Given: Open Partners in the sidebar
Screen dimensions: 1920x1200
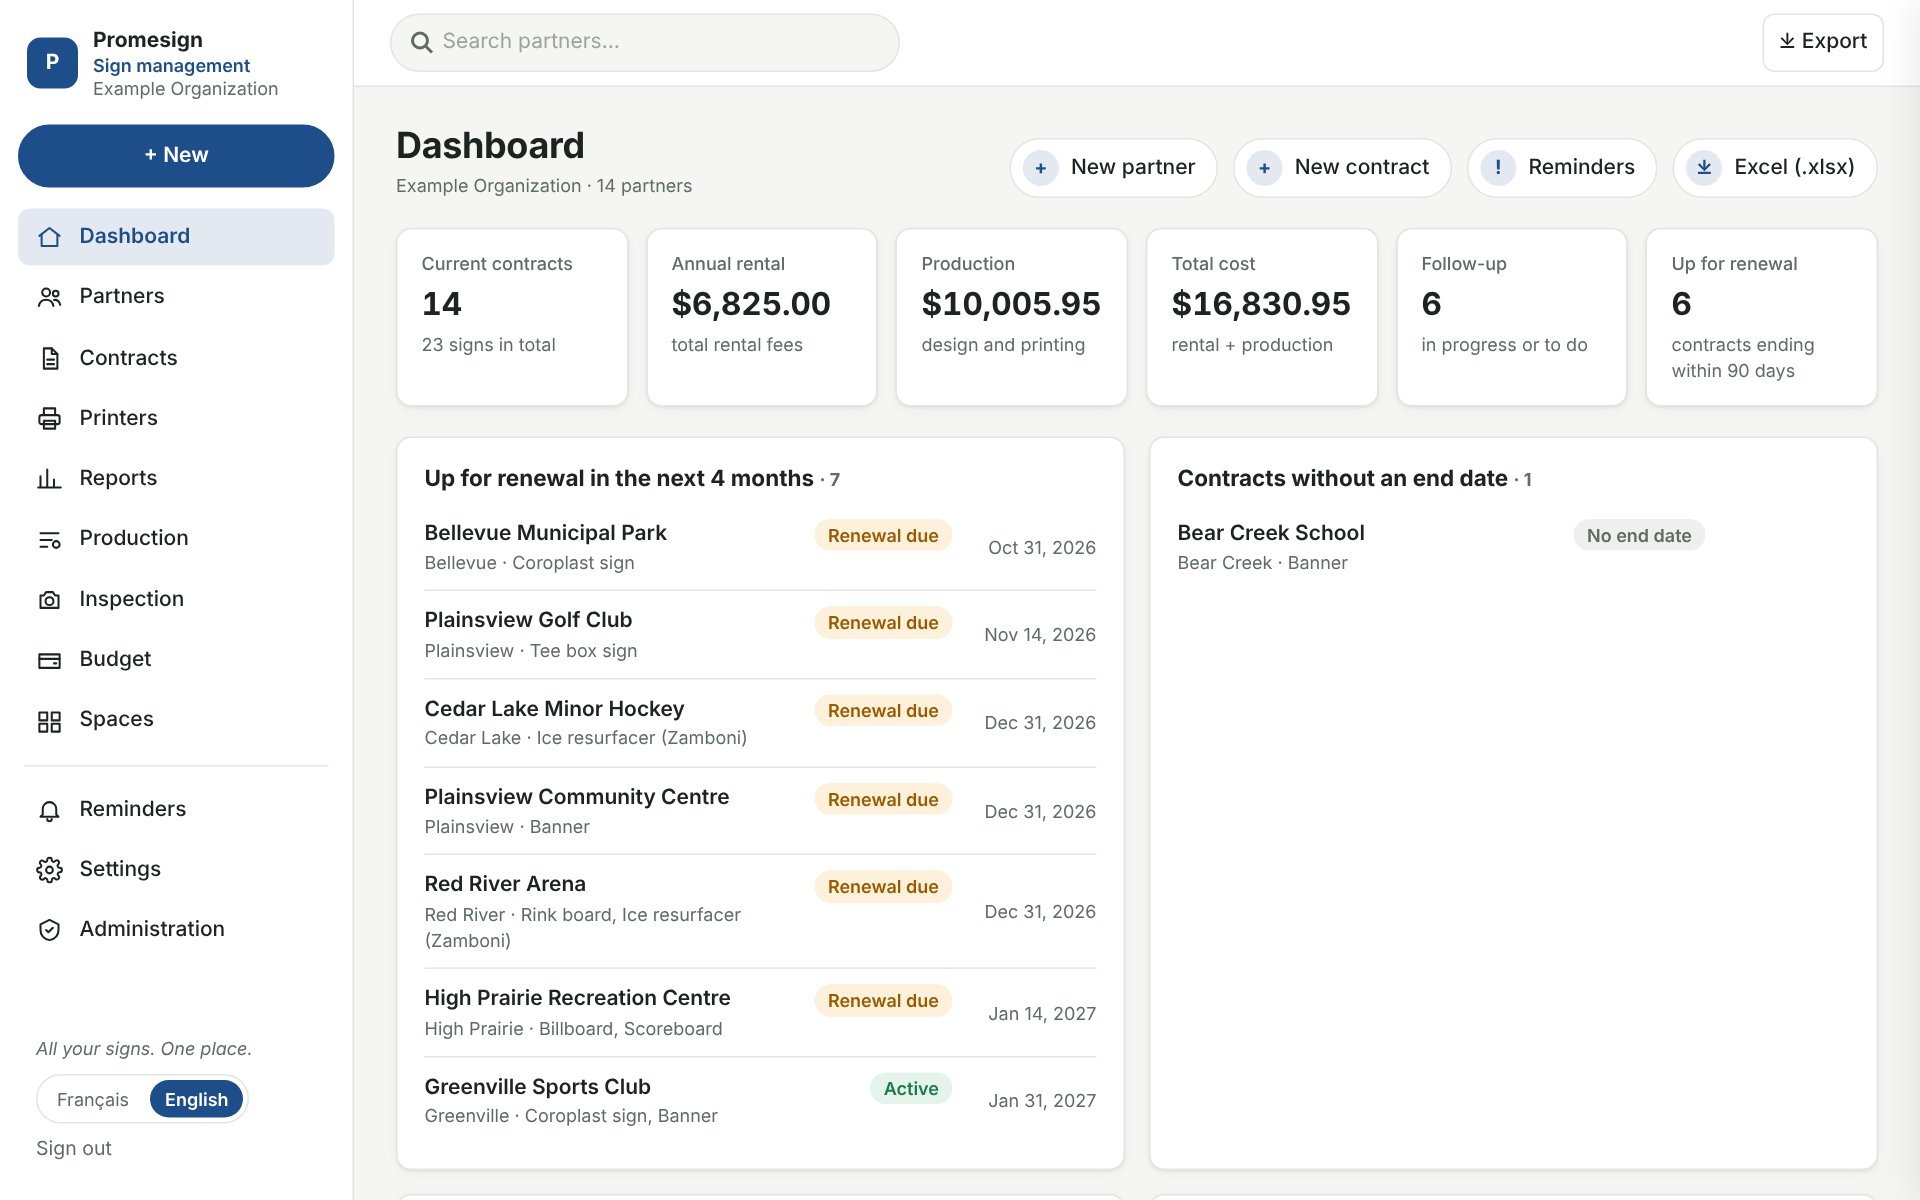Looking at the screenshot, I should click(x=176, y=297).
